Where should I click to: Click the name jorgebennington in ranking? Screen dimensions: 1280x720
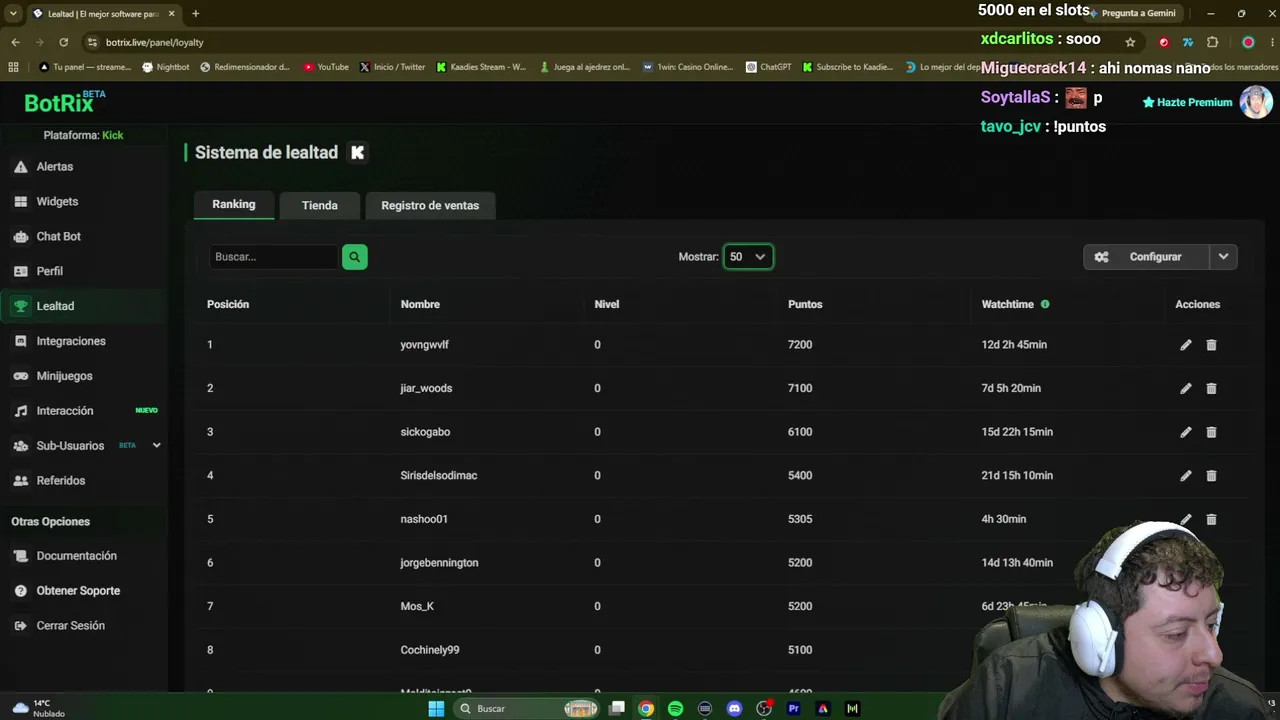439,563
